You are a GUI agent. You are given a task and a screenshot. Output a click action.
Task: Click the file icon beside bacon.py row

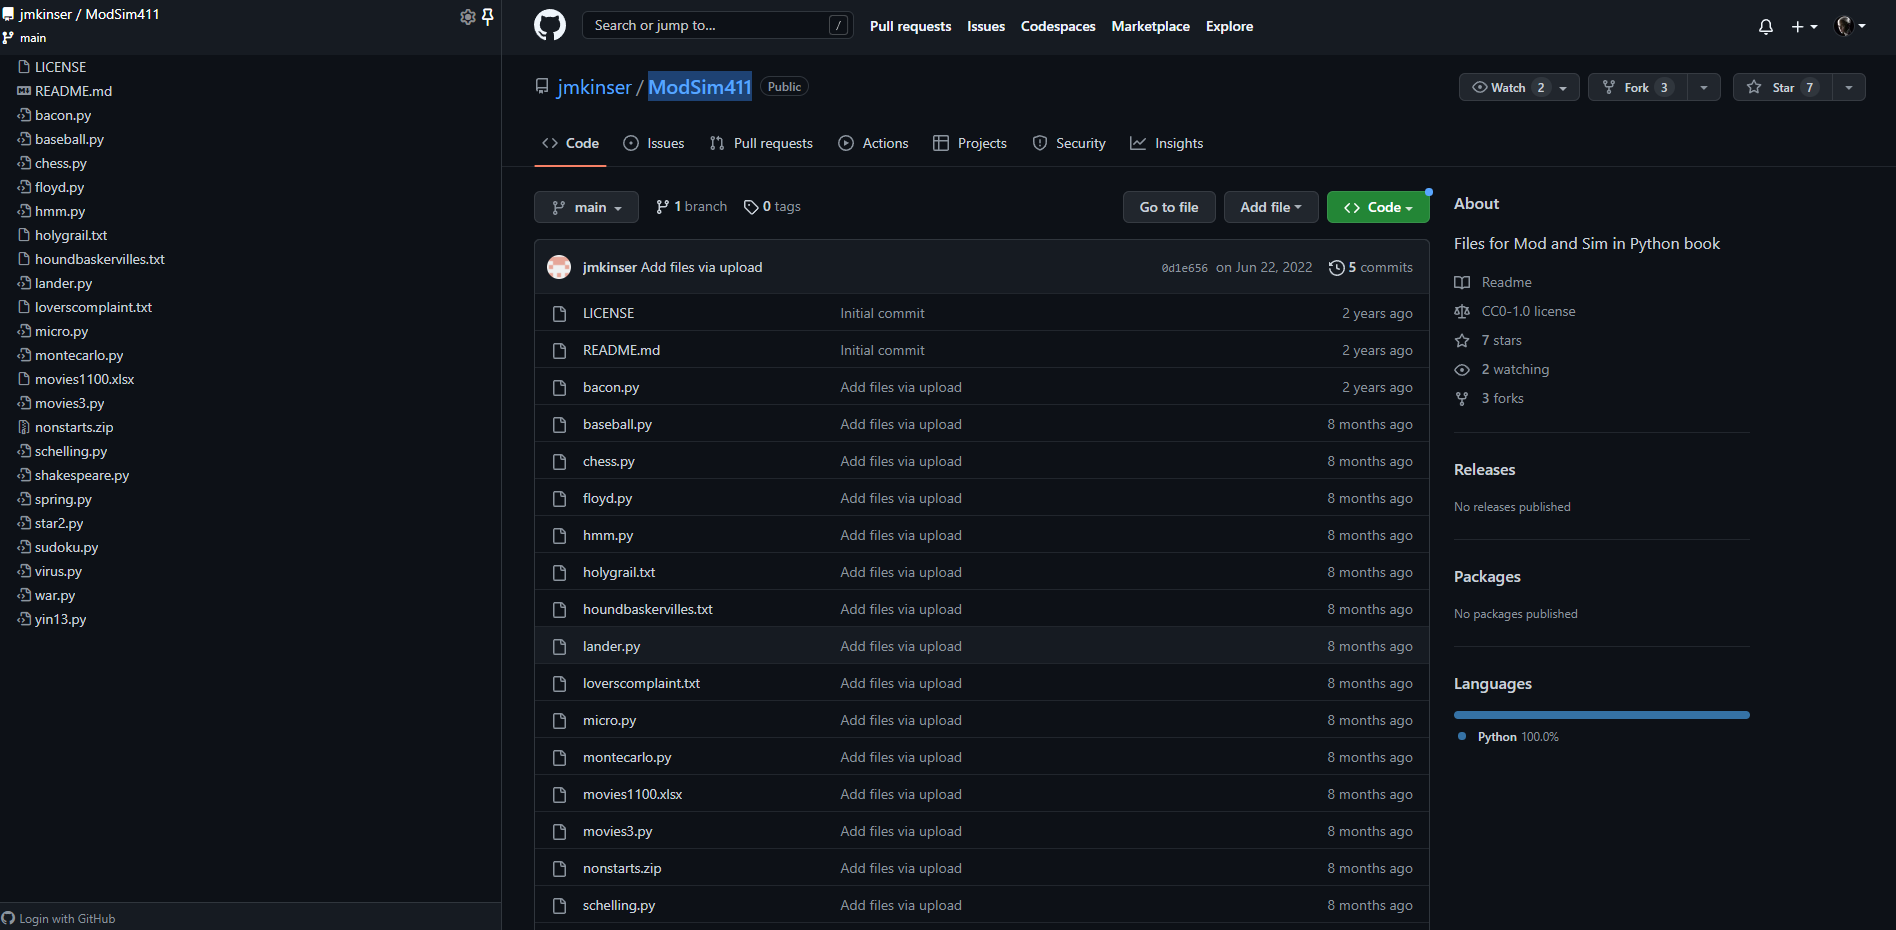click(x=559, y=387)
